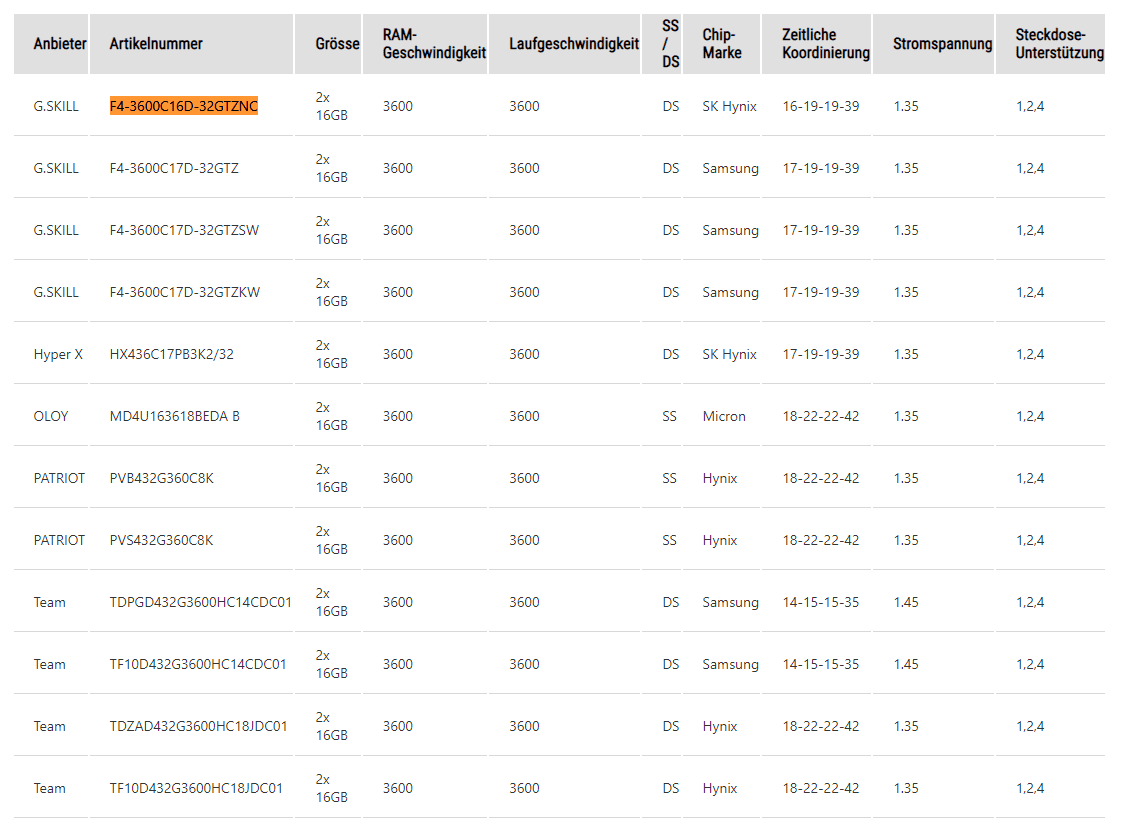
Task: Select part number TF10D432G3600HC18JDC01
Action: coord(196,789)
